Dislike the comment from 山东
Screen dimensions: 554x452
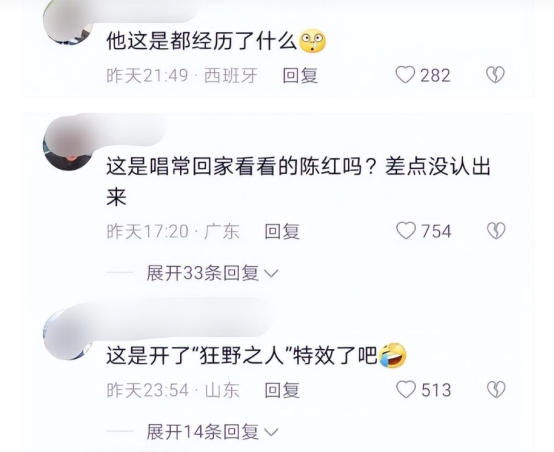pyautogui.click(x=496, y=390)
